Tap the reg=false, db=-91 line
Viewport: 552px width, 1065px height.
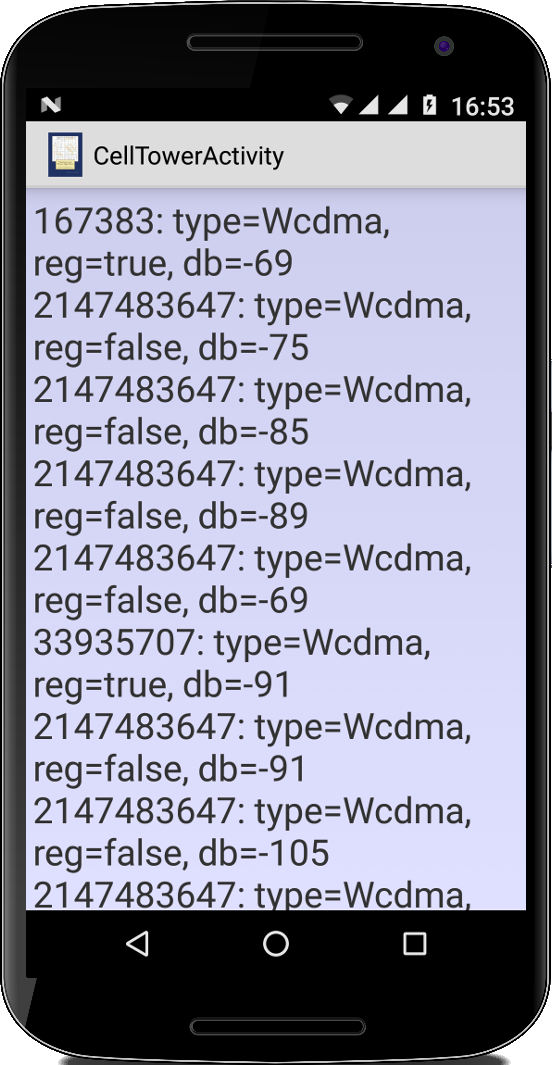tap(170, 770)
